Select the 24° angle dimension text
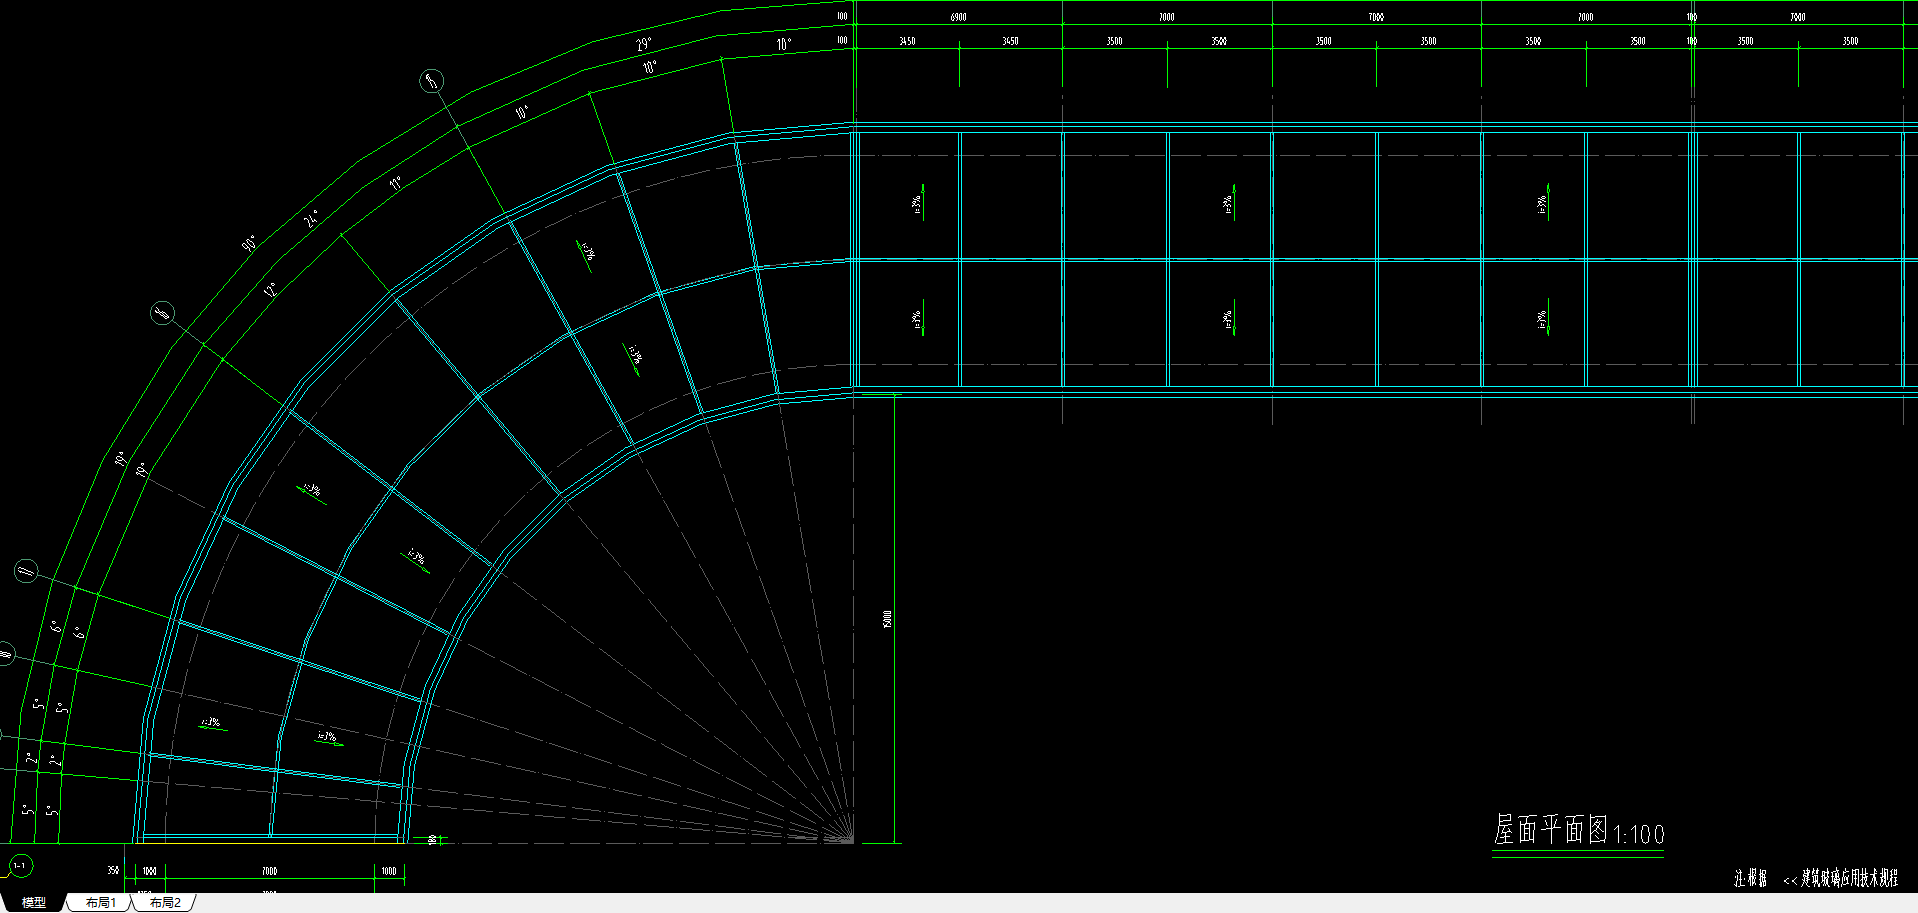 (x=313, y=218)
